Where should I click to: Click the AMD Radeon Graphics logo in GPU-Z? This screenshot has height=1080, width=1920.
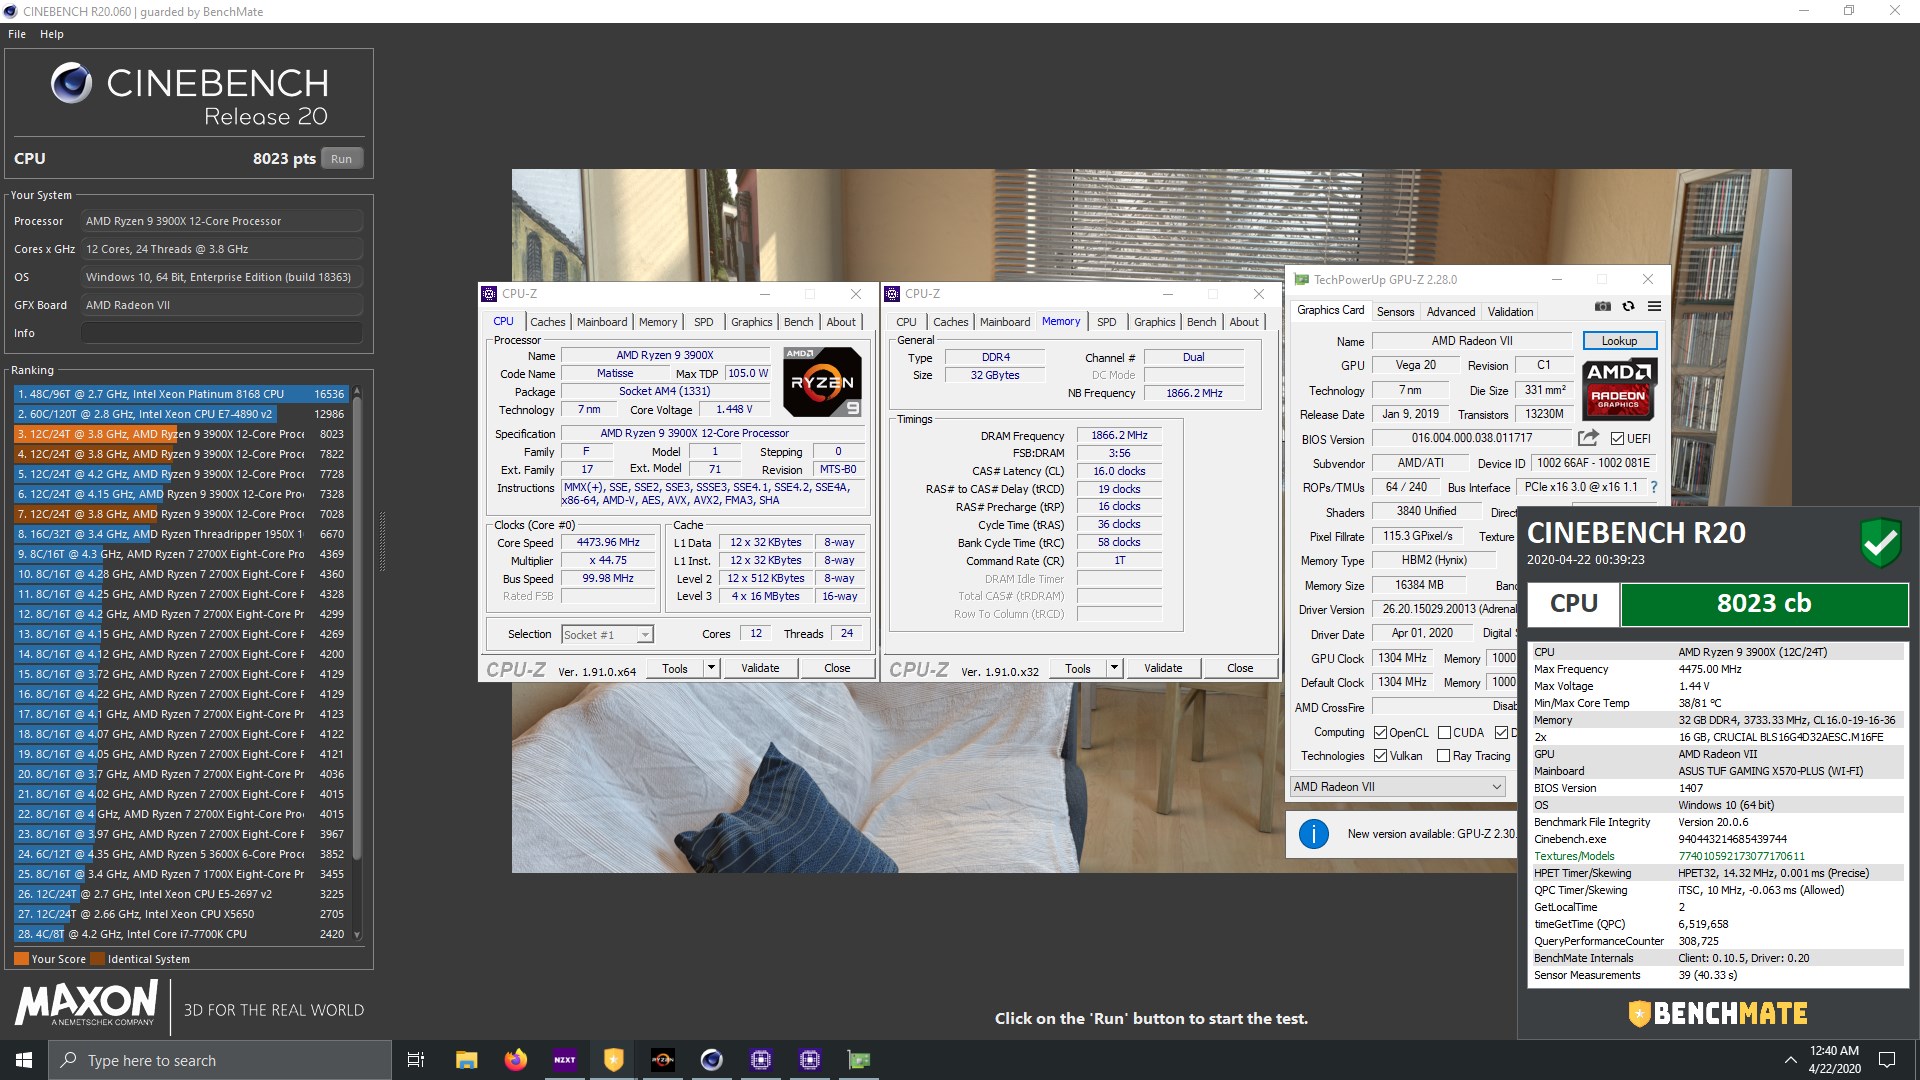click(x=1619, y=389)
